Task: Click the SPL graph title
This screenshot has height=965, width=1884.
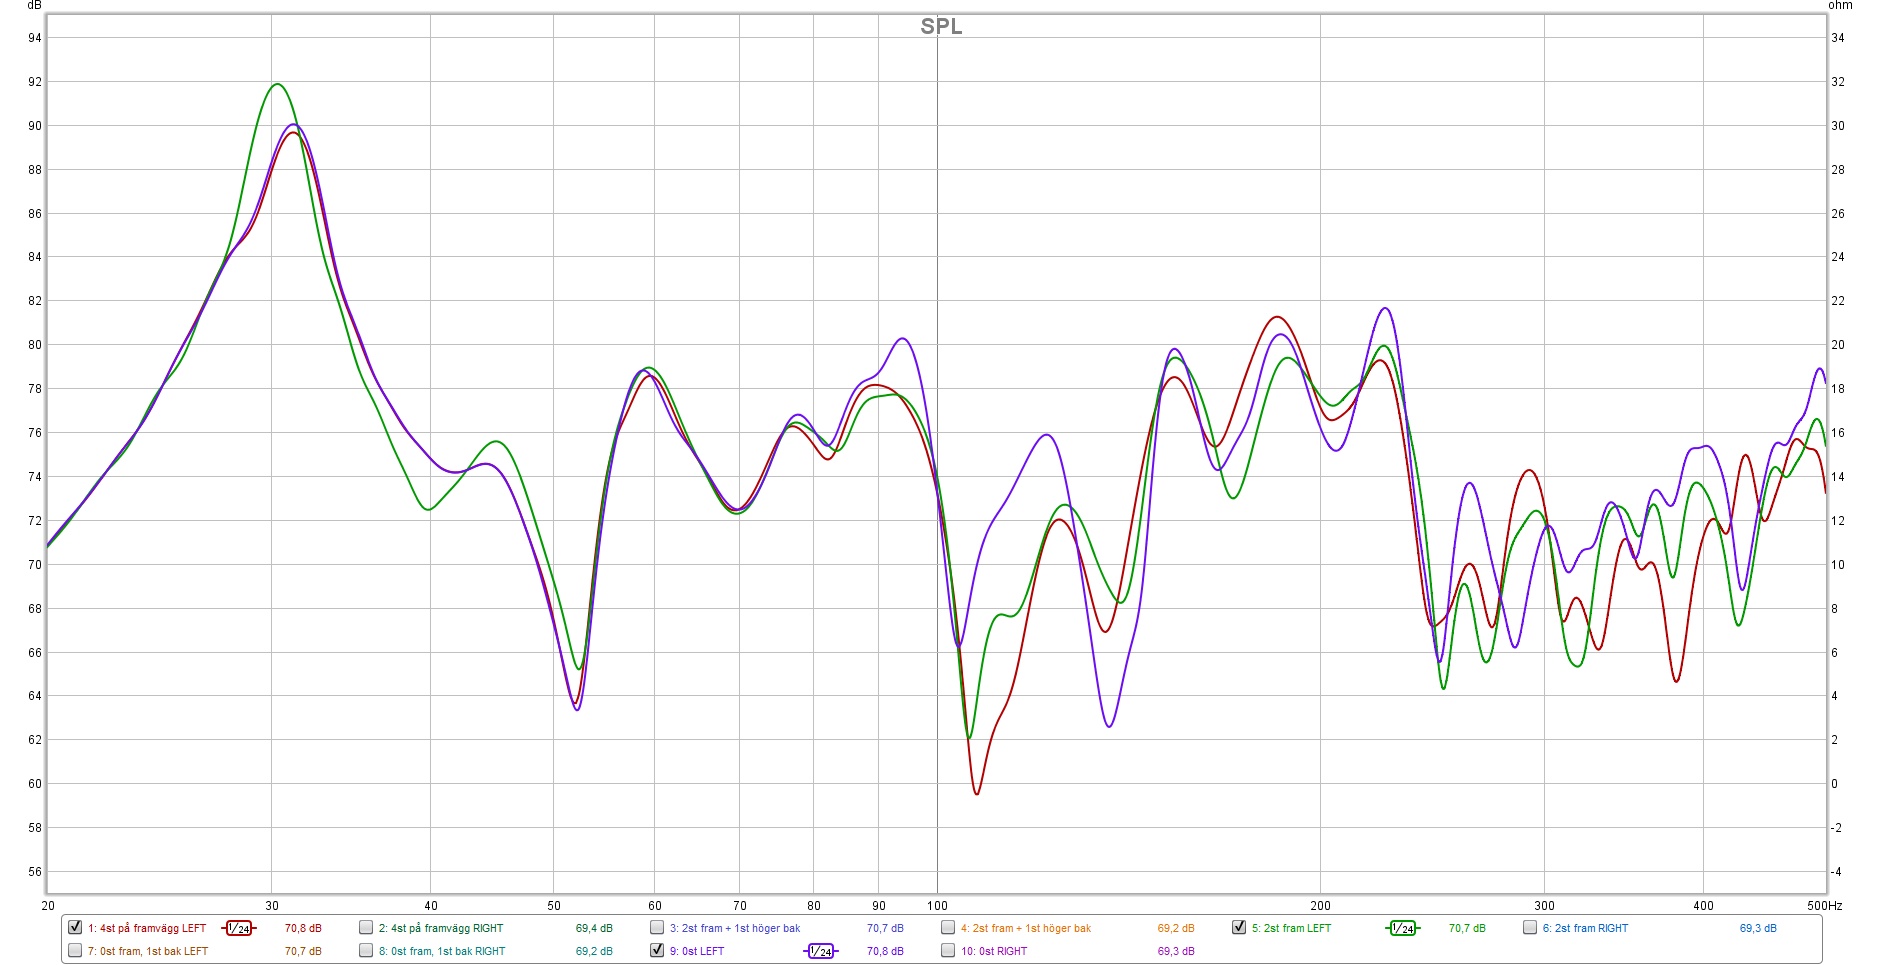Action: (941, 27)
